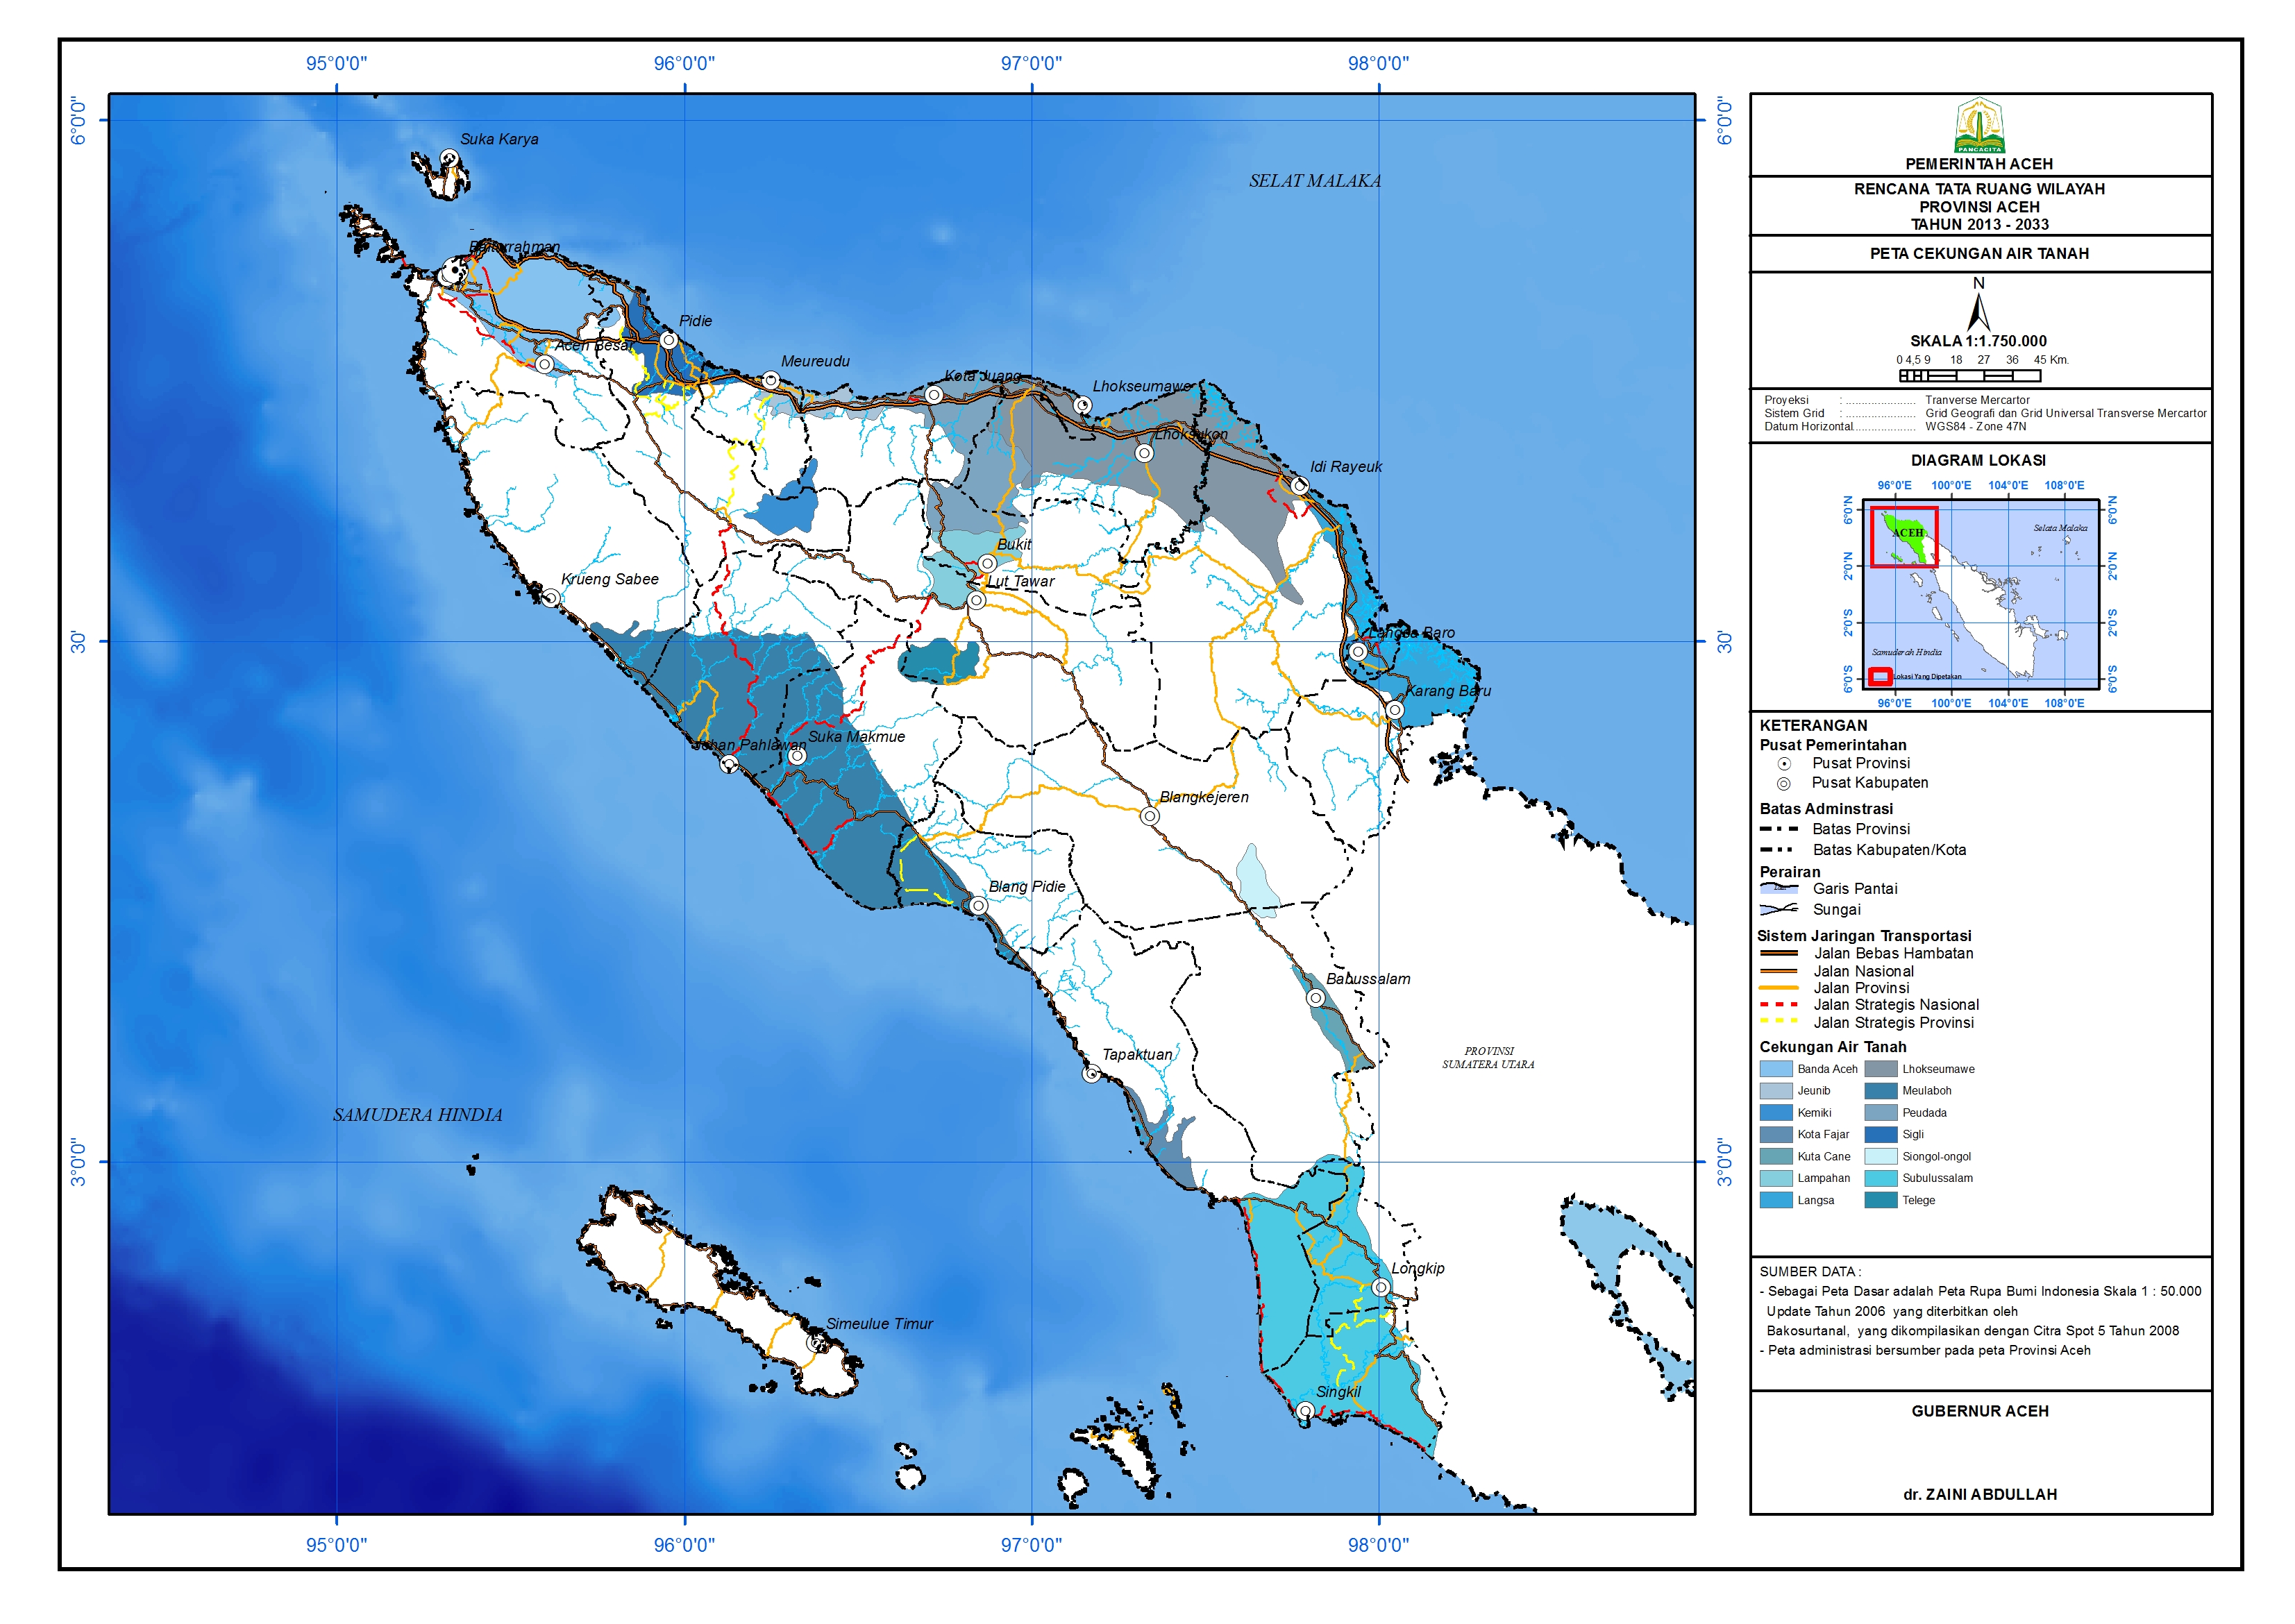Click the Jalan Strategis Nasional line symbol

1779,1005
